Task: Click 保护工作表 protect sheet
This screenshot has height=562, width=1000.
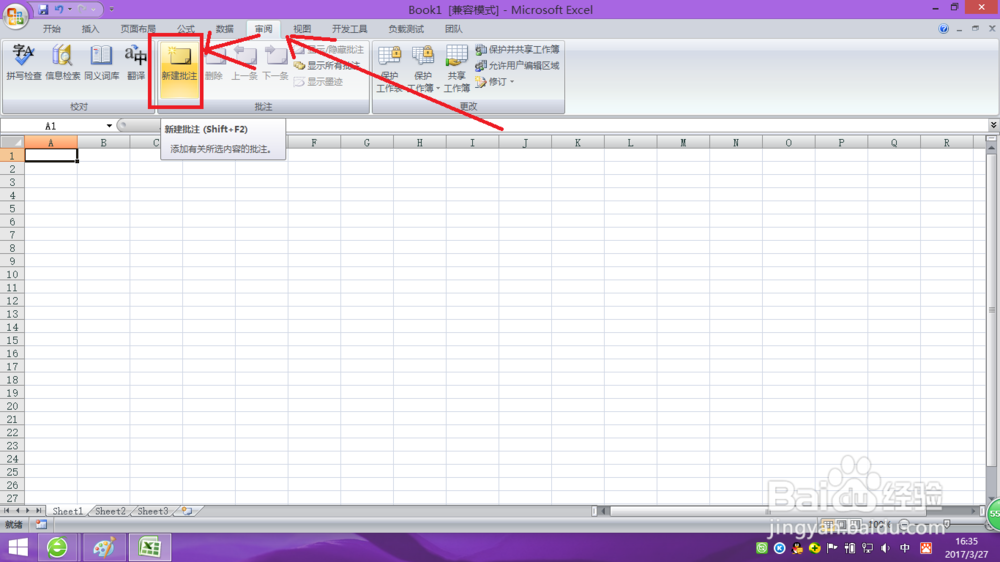Action: click(x=389, y=69)
